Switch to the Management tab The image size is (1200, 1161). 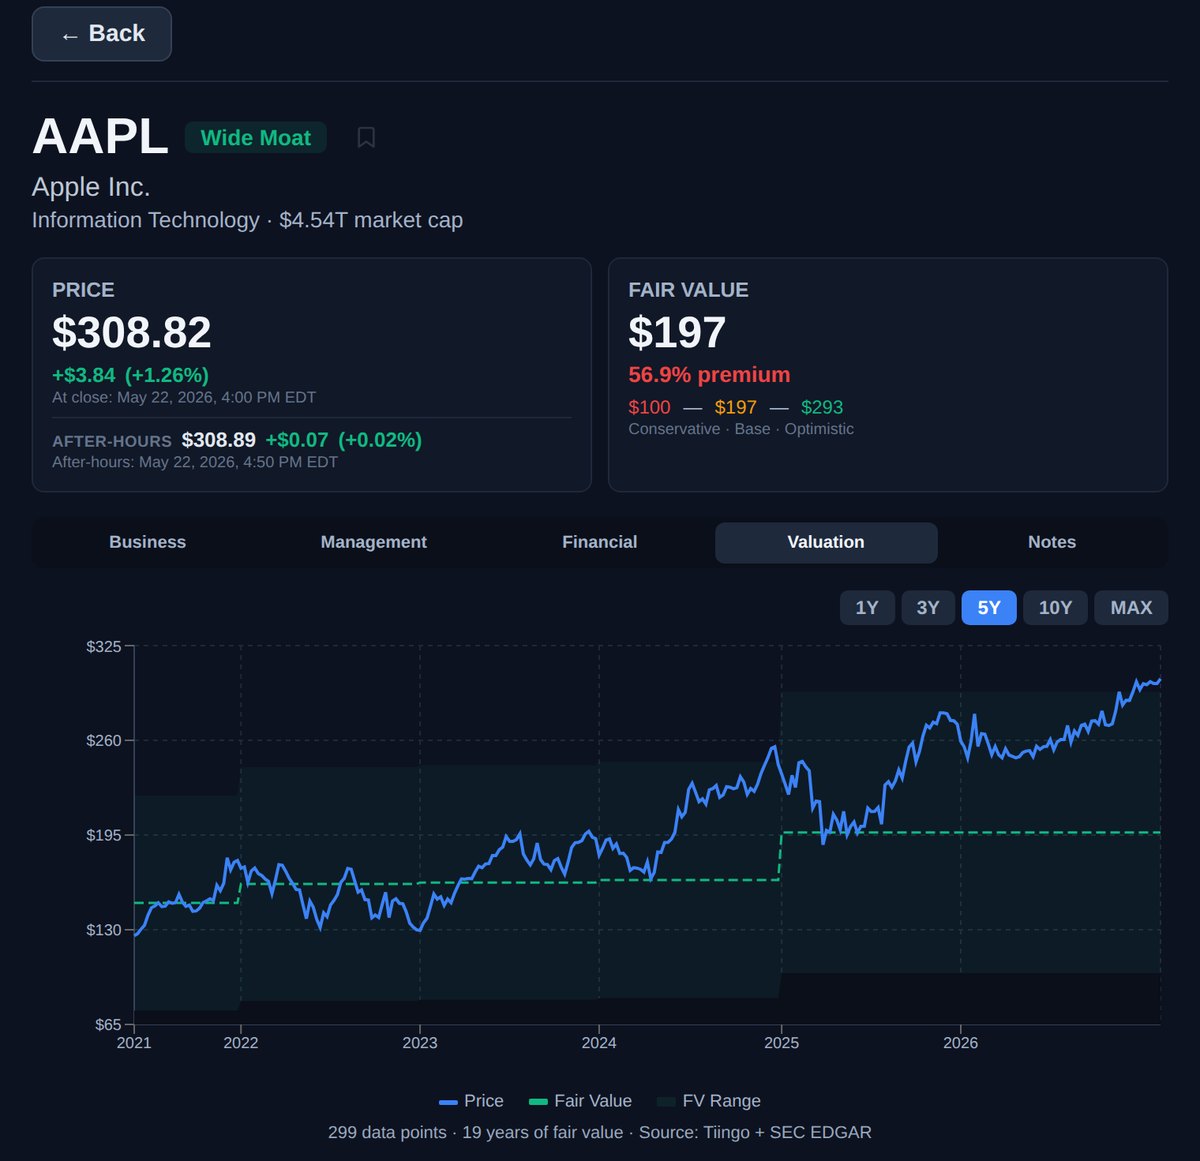[374, 542]
